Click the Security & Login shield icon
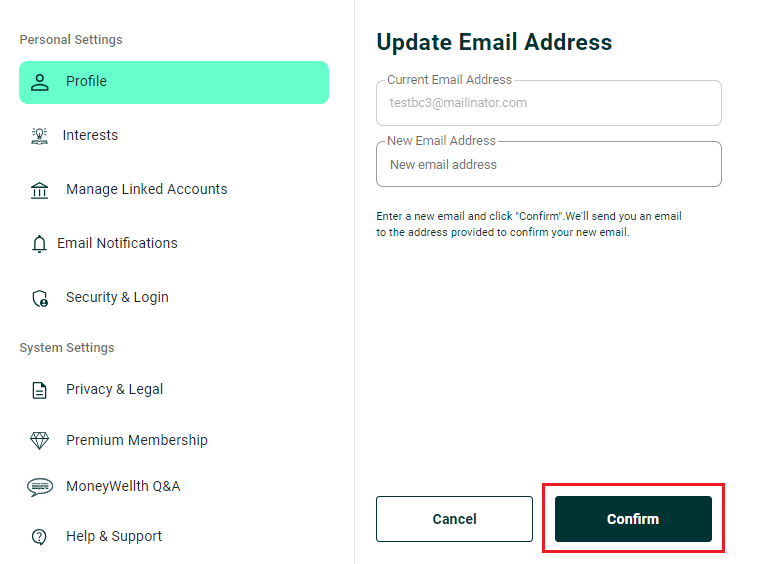 coord(40,298)
